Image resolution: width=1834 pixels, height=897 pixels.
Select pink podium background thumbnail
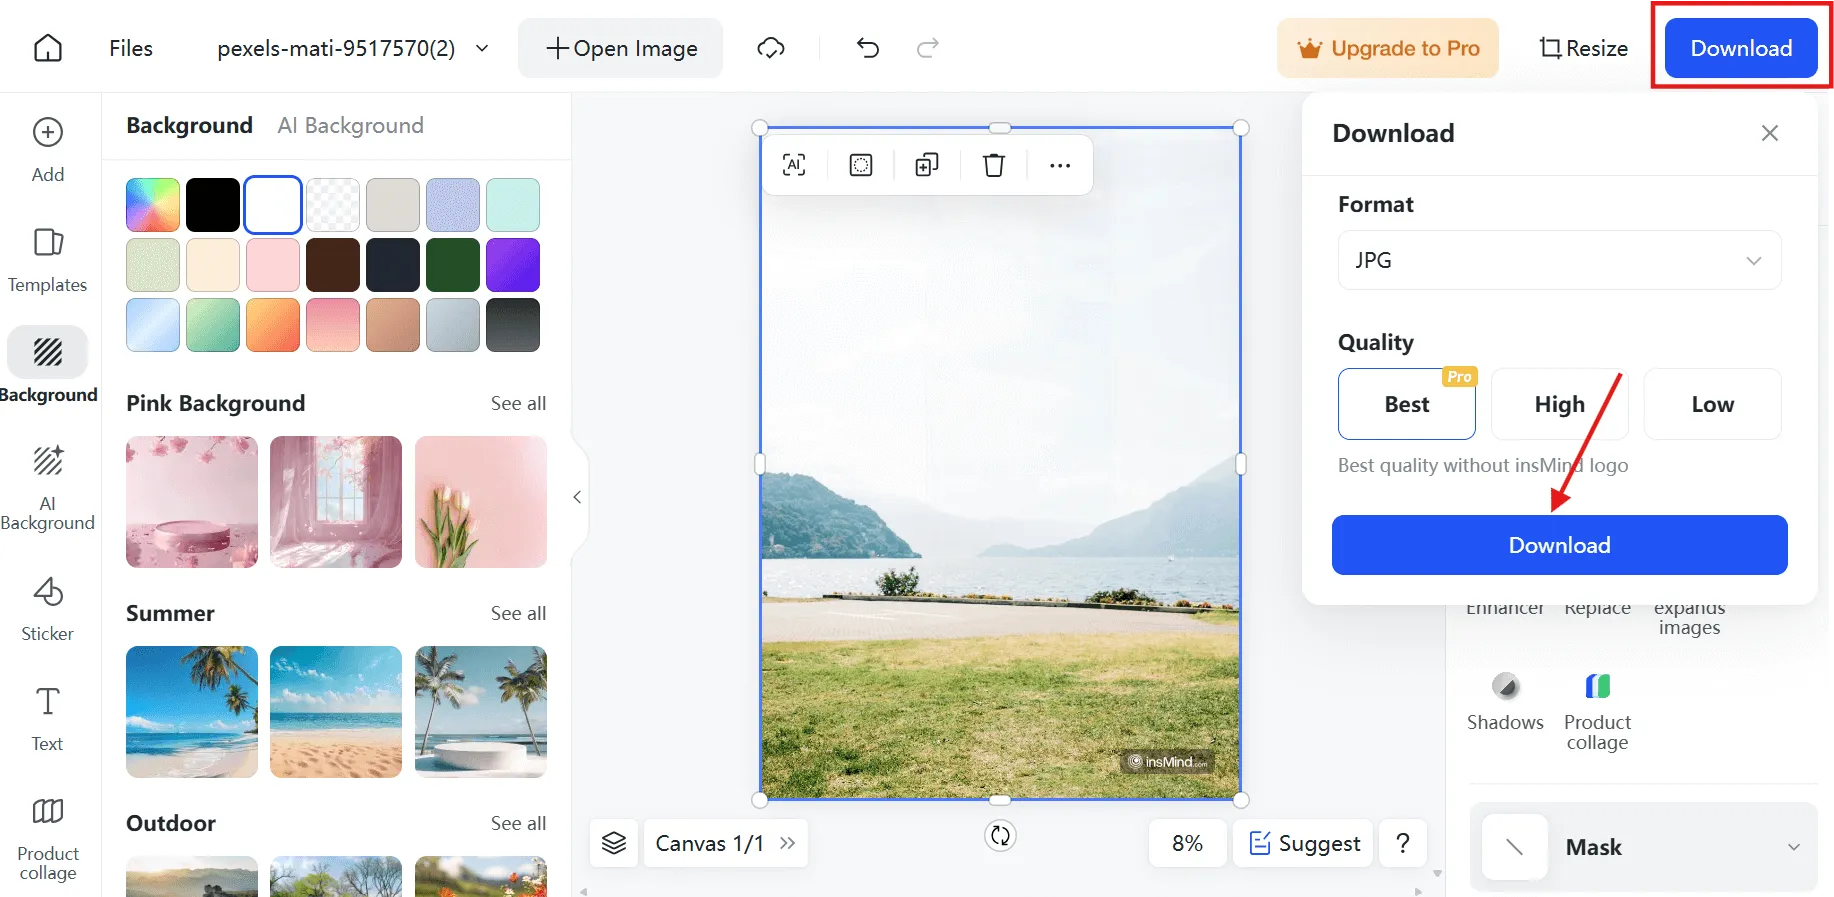[192, 502]
